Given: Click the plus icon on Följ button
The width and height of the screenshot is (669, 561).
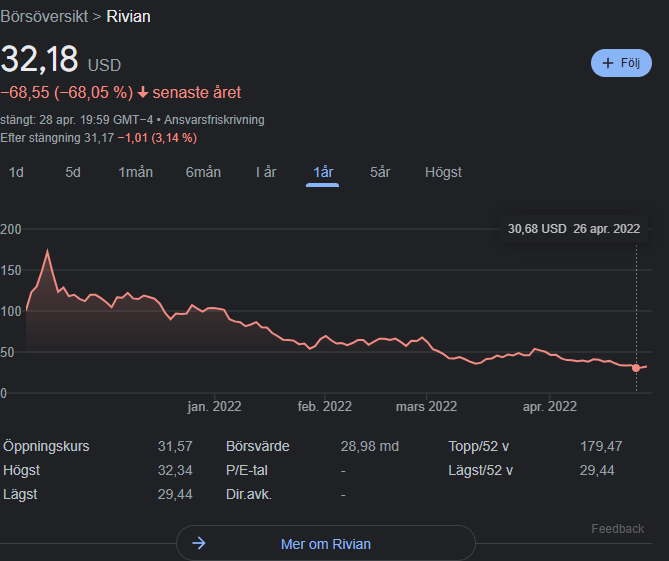Looking at the screenshot, I should point(608,63).
